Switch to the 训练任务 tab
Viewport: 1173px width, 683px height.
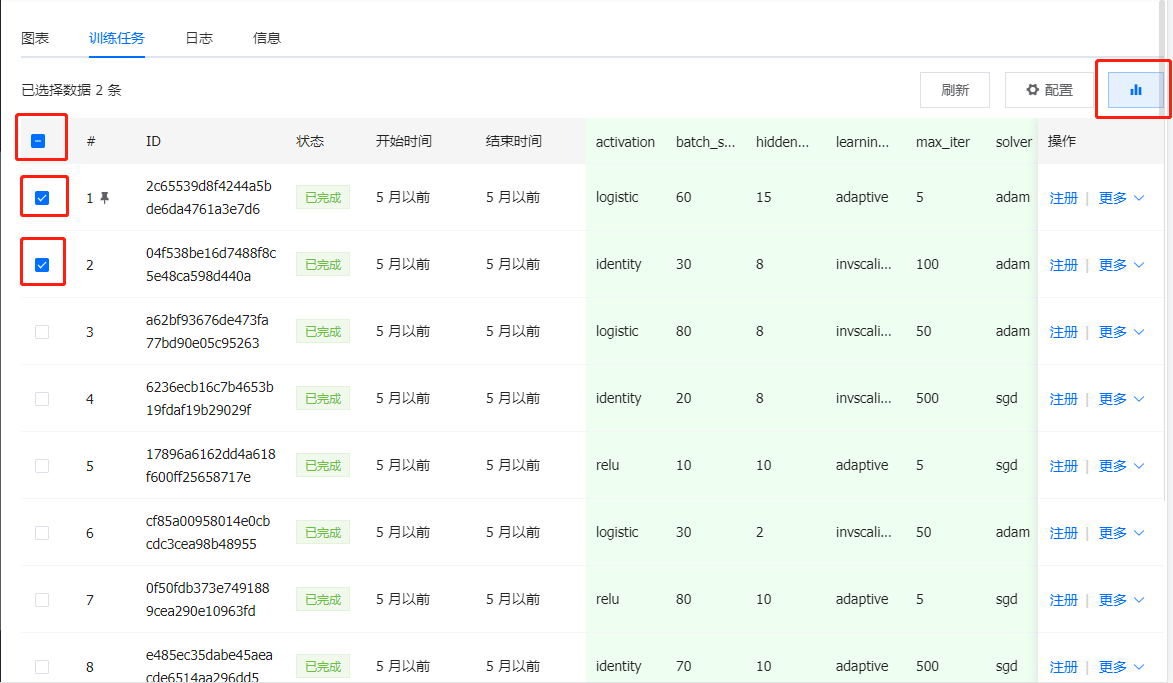[x=117, y=38]
